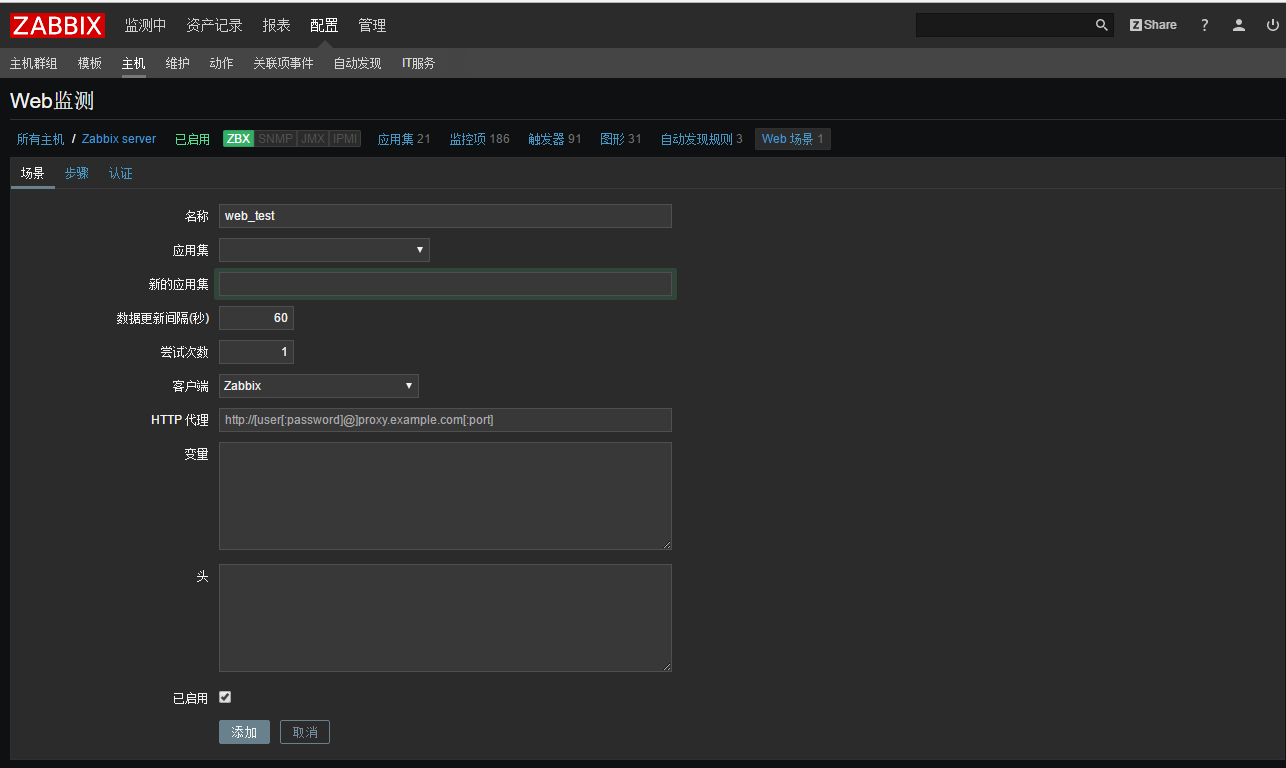
Task: Click the 尝试次数 field showing 1
Action: [256, 352]
